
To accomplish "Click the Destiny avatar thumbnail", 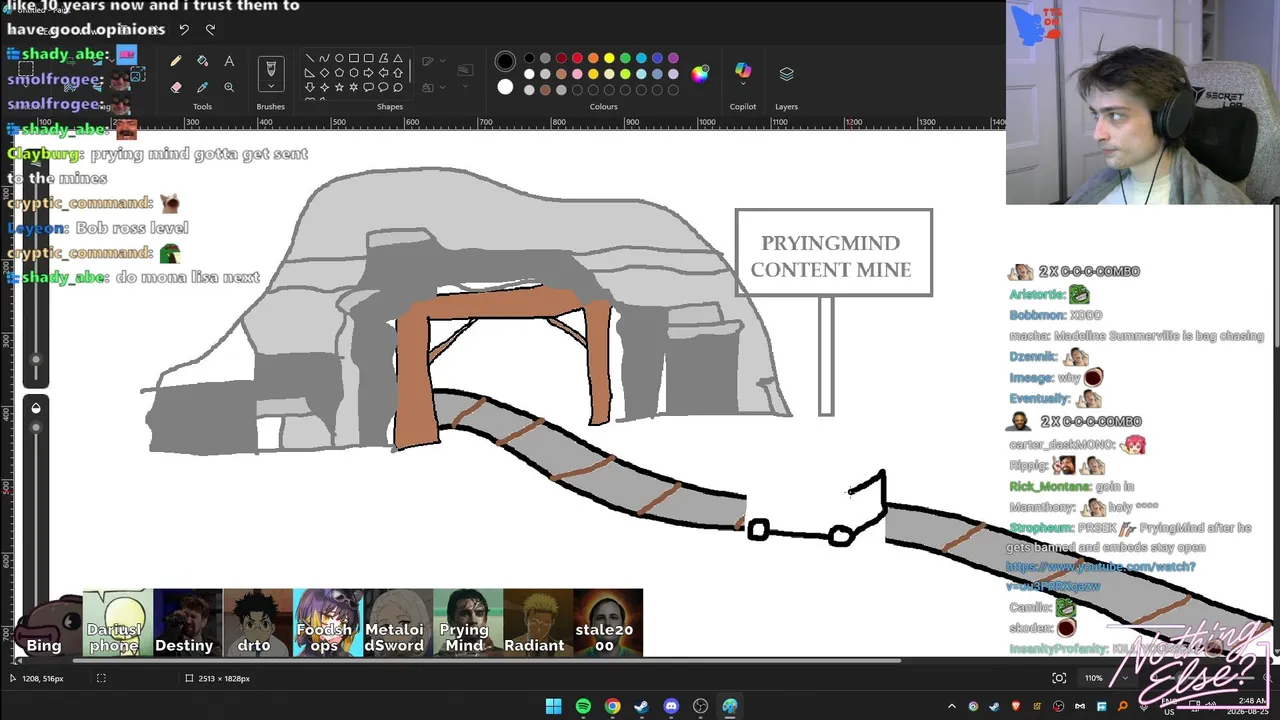I will pyautogui.click(x=185, y=622).
